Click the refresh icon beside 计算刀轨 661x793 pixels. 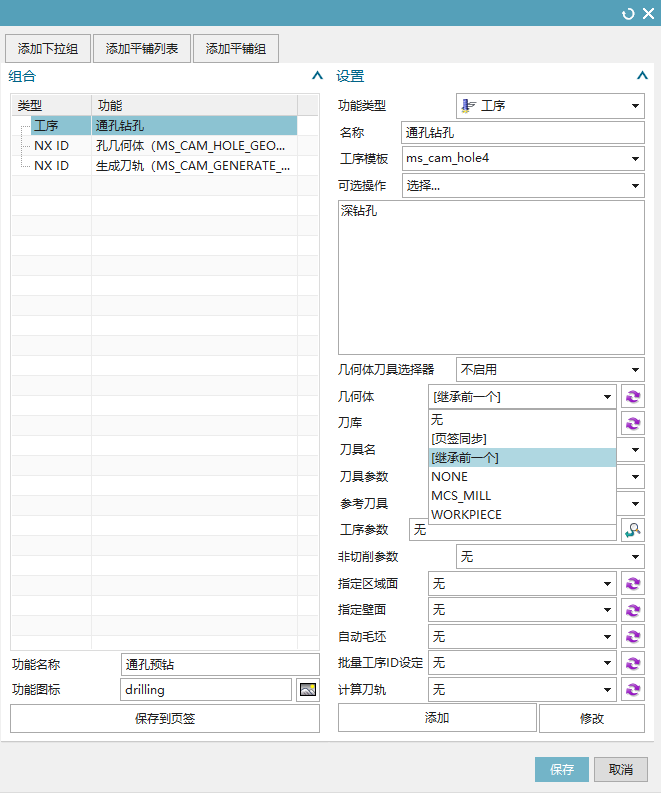click(633, 689)
